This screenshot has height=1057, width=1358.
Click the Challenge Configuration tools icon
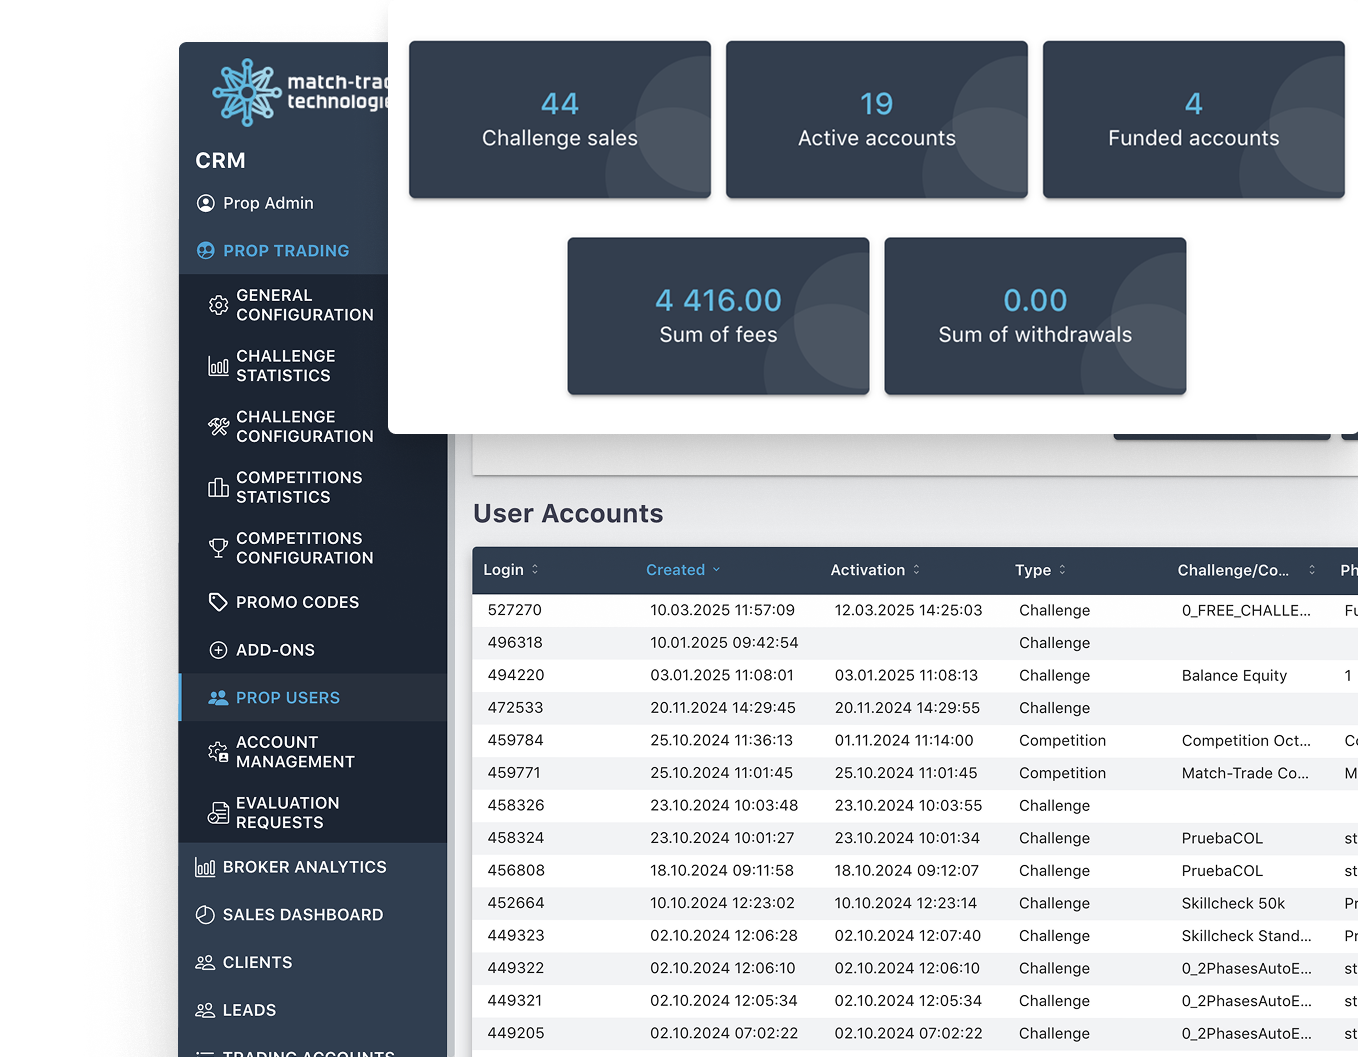click(218, 427)
